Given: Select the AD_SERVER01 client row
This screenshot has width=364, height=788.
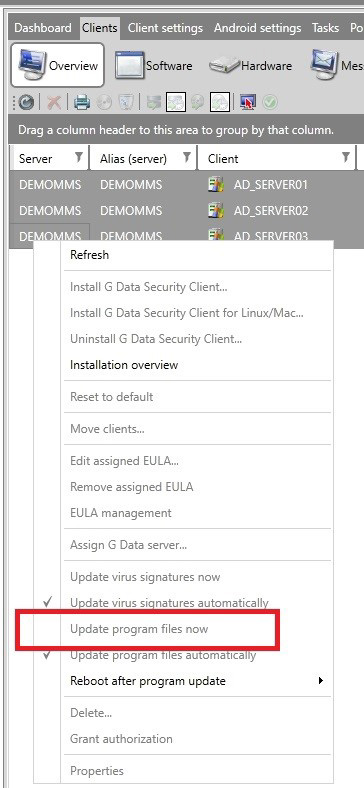Looking at the screenshot, I should coord(186,184).
